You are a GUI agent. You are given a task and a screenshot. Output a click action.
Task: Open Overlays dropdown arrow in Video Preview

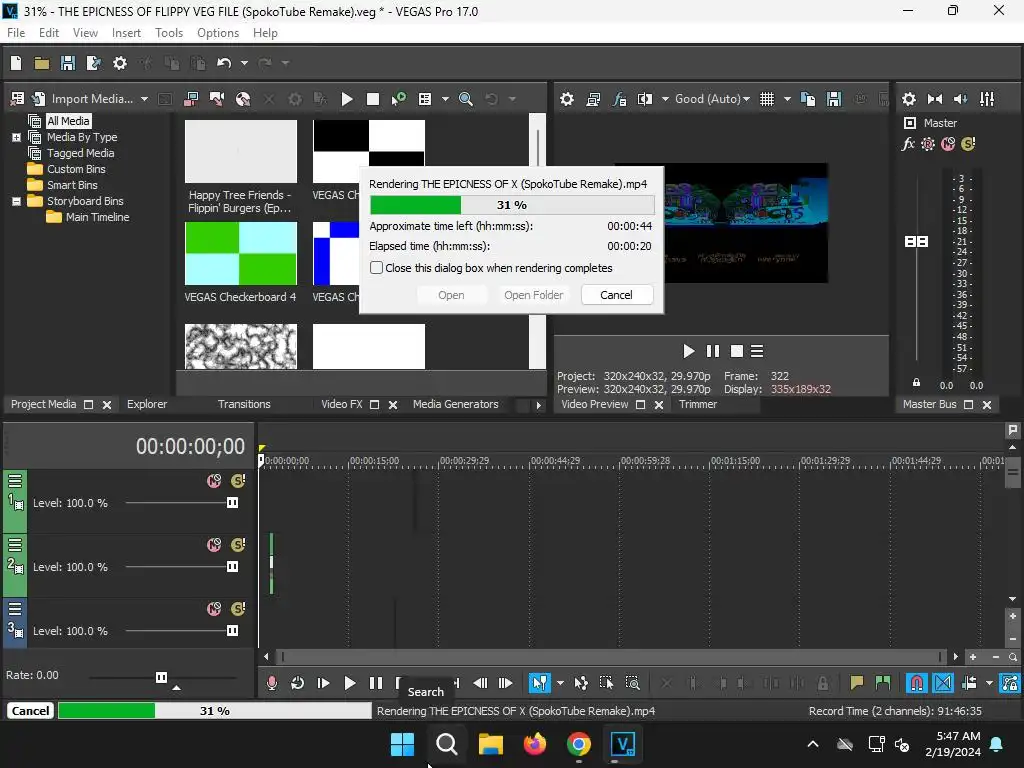click(x=787, y=99)
